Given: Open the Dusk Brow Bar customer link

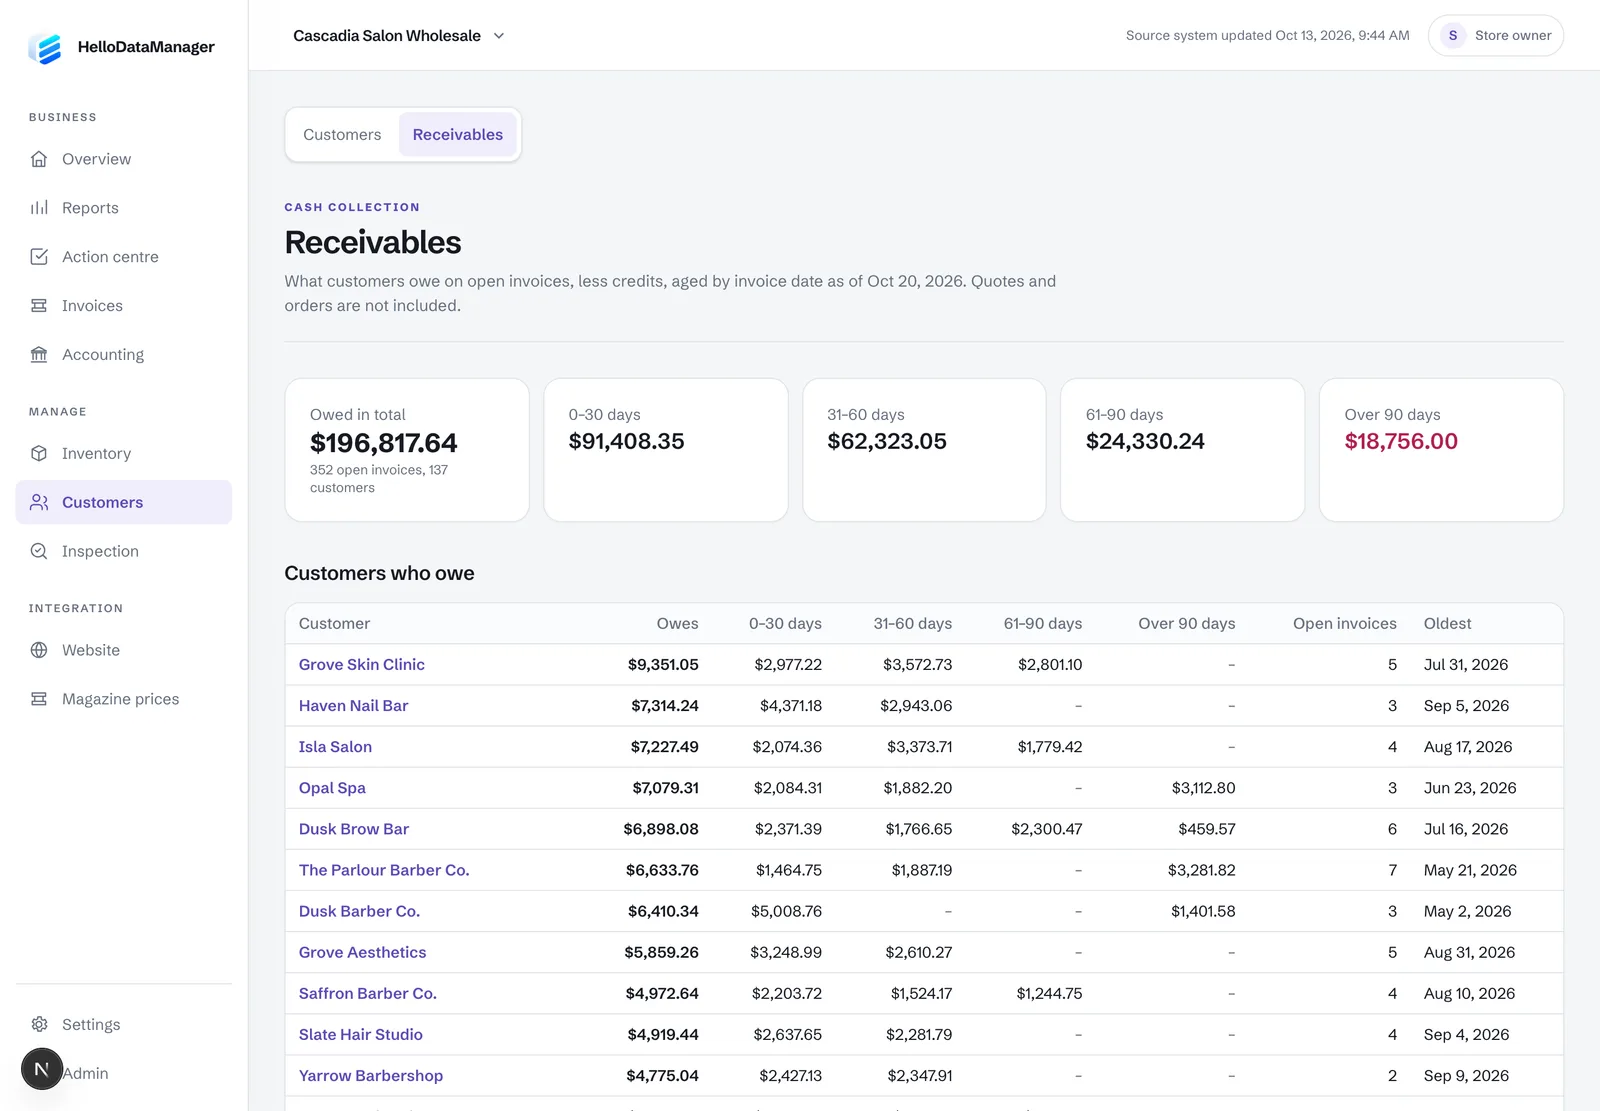Looking at the screenshot, I should click(x=354, y=829).
